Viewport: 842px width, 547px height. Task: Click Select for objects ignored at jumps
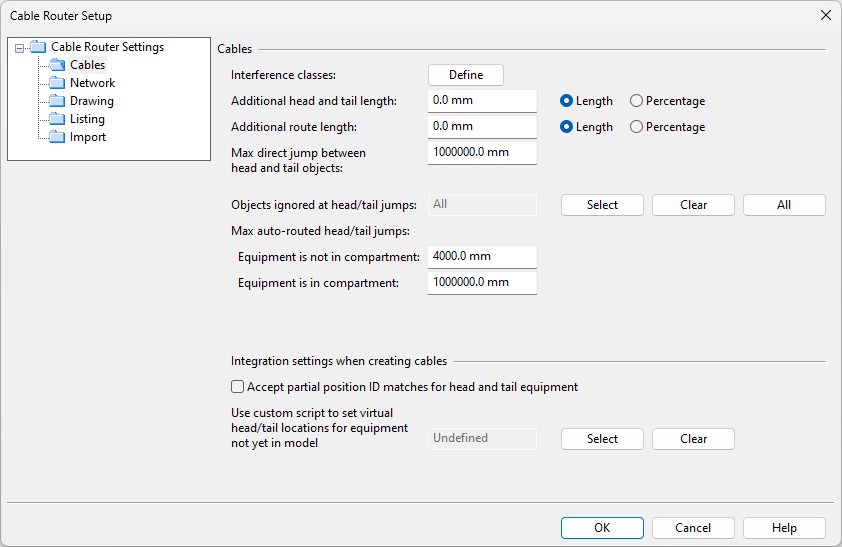pos(602,205)
